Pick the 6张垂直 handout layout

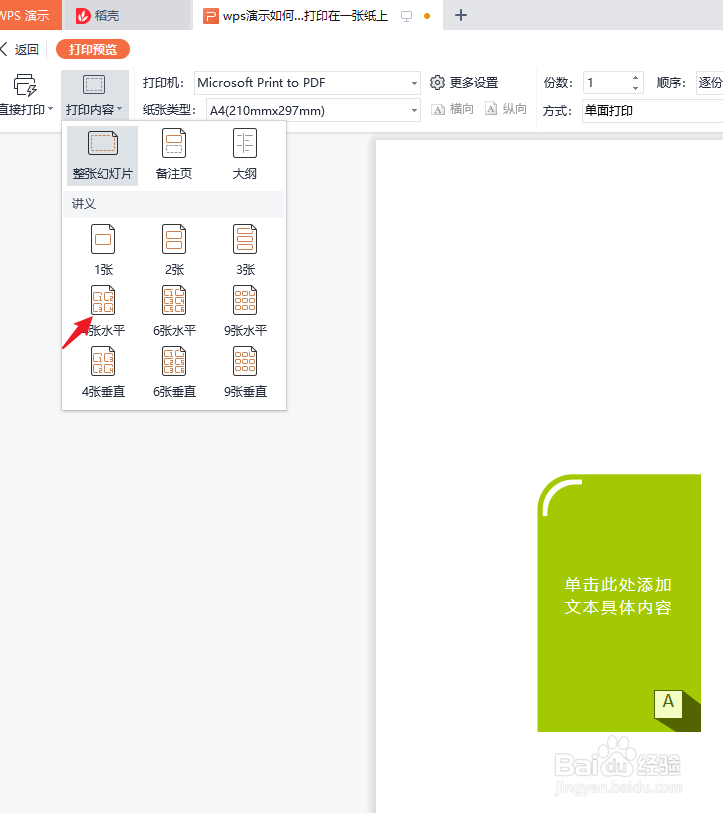[x=174, y=372]
